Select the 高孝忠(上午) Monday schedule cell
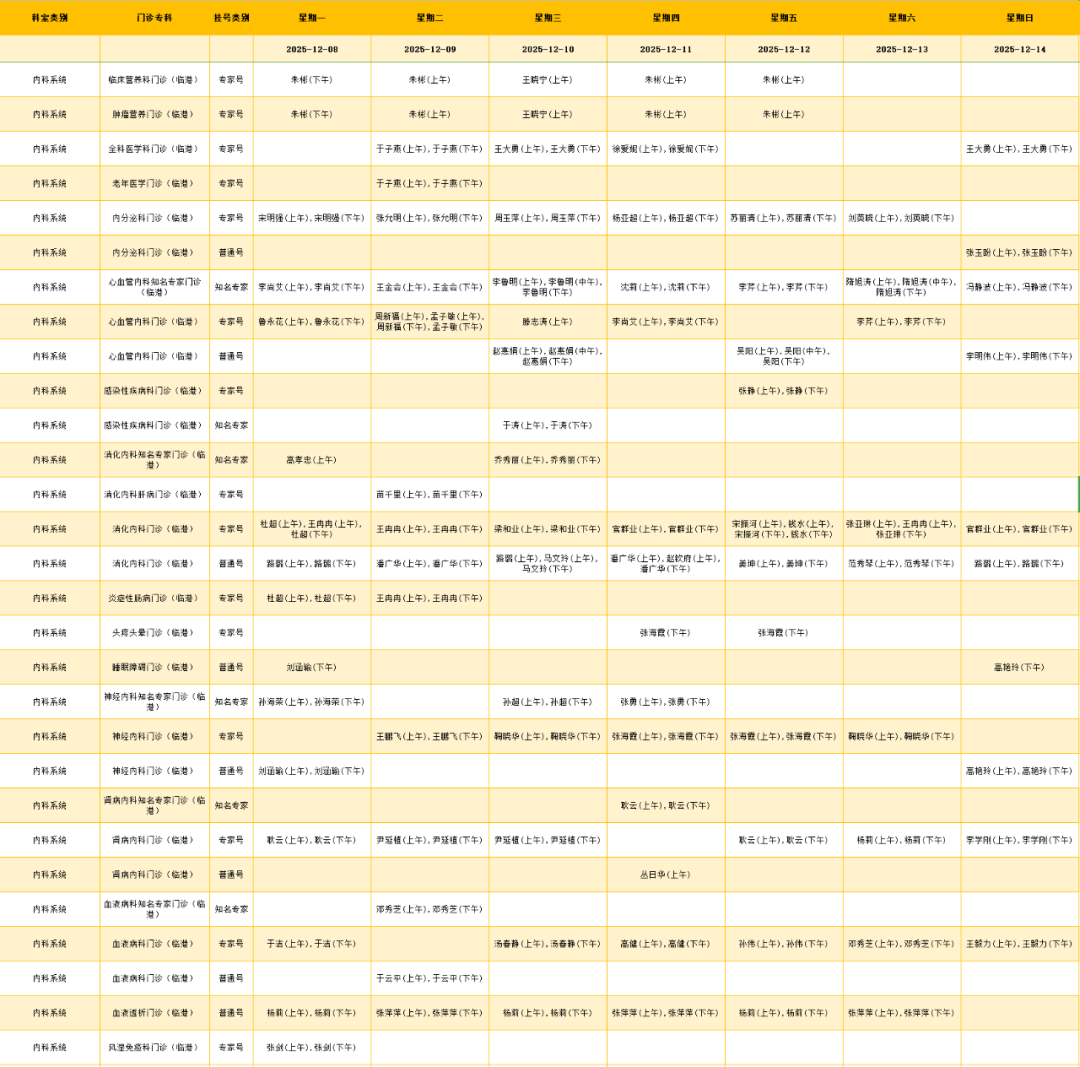 pos(311,460)
